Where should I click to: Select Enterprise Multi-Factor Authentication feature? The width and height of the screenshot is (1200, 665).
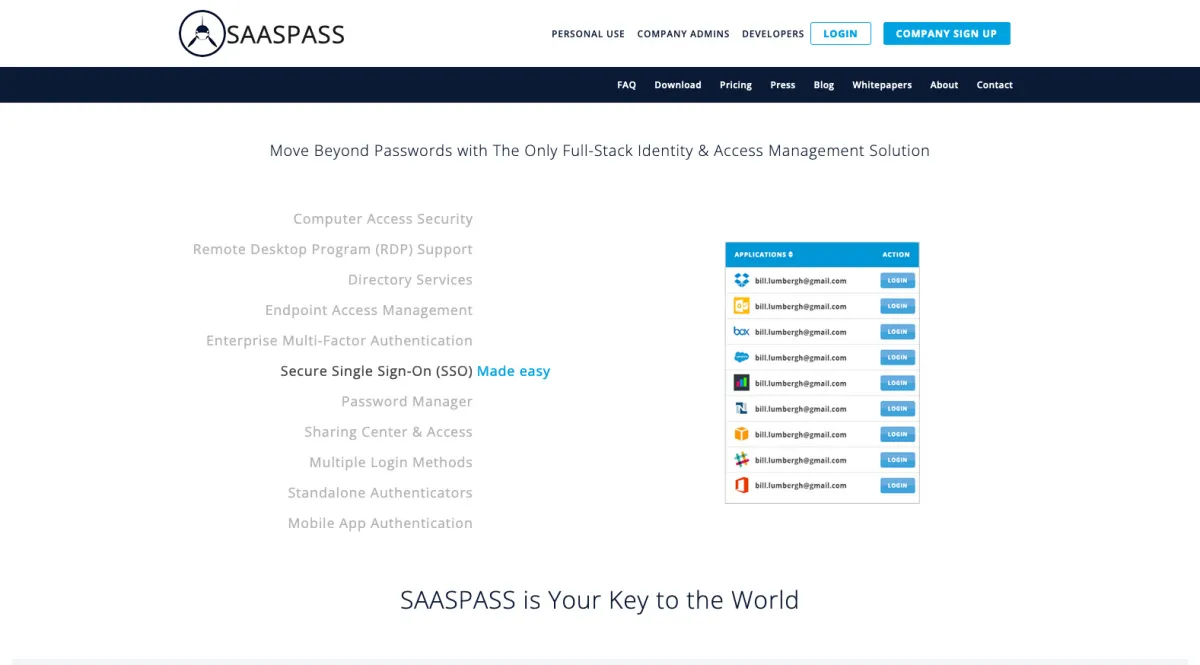pos(339,341)
